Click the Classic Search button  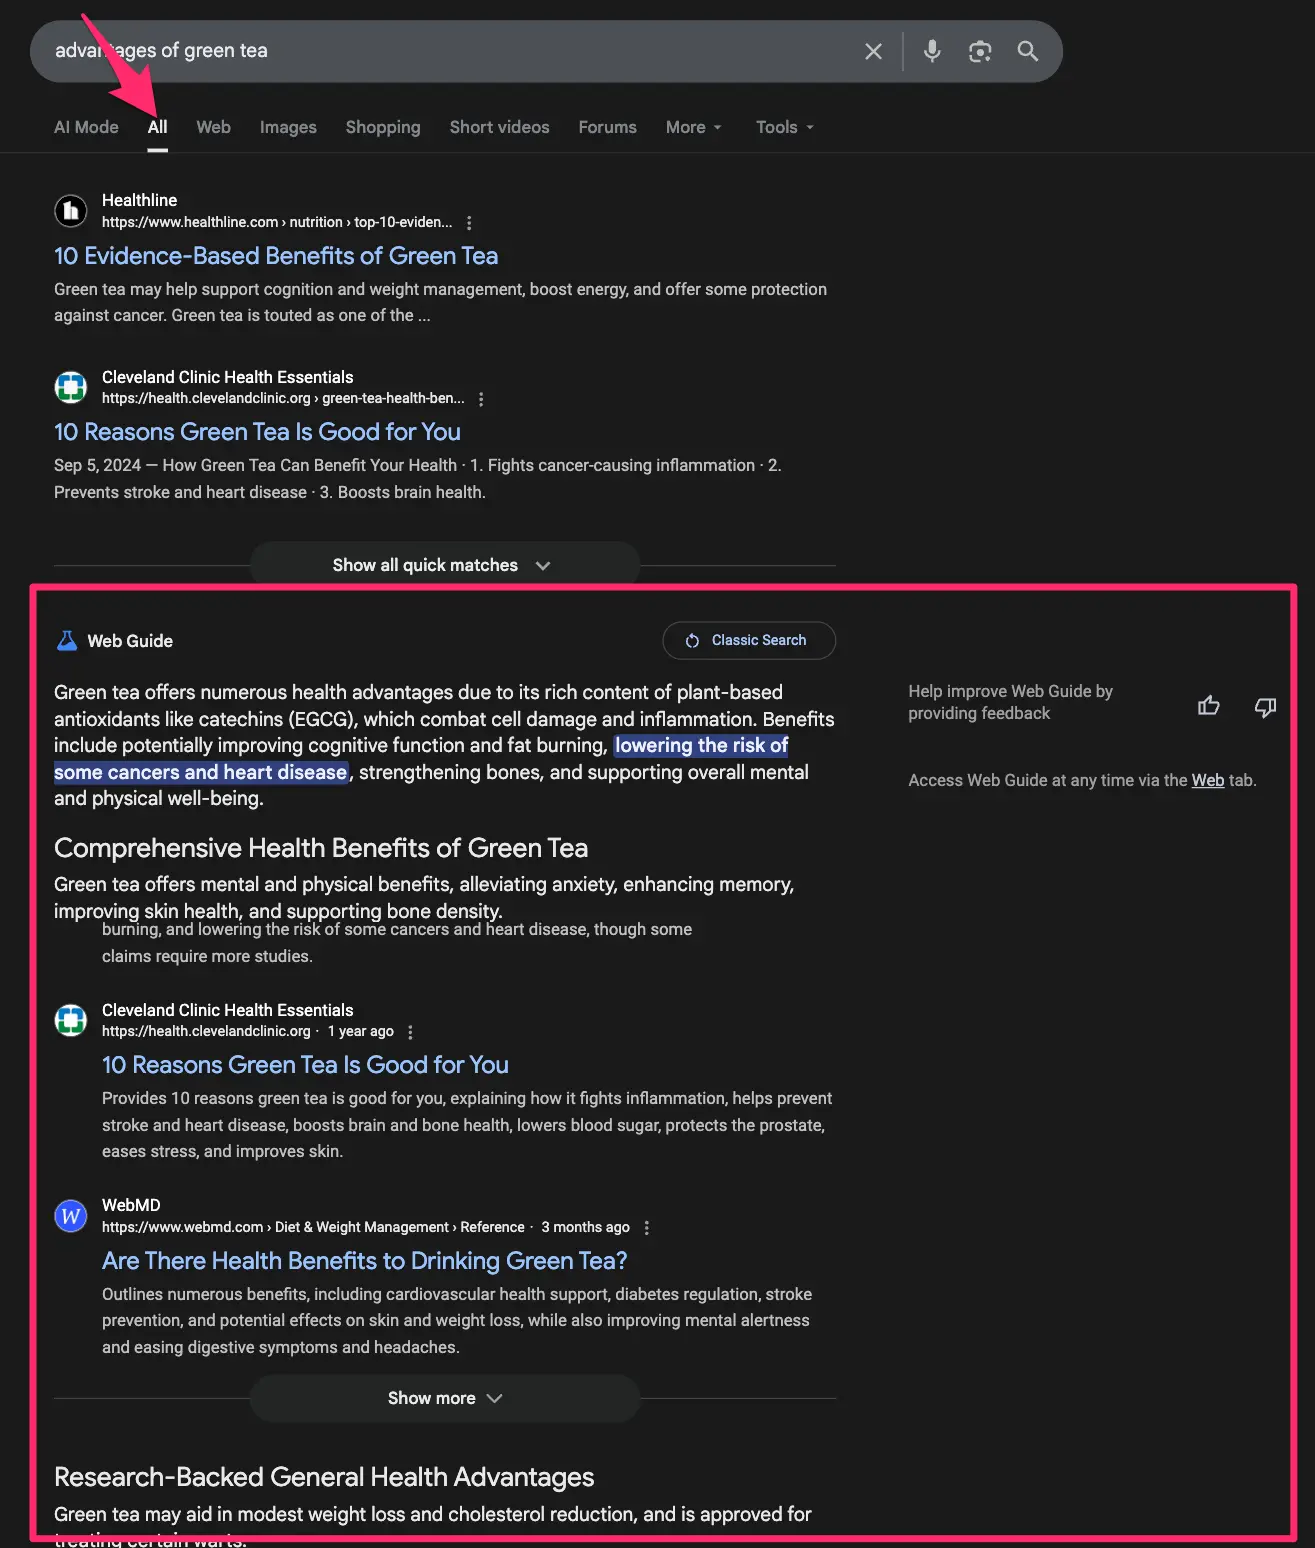click(748, 640)
